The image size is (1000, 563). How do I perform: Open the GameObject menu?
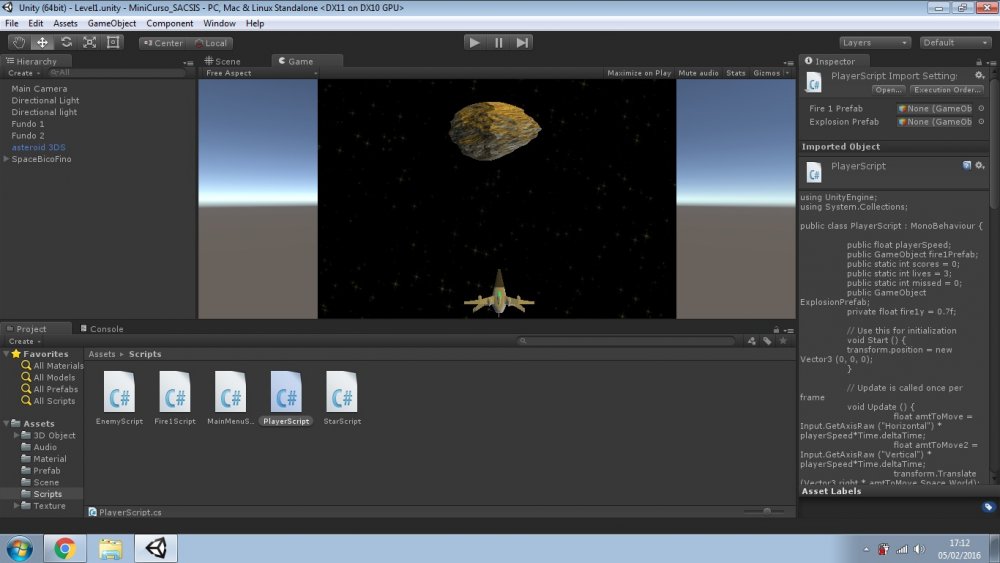pyautogui.click(x=111, y=23)
